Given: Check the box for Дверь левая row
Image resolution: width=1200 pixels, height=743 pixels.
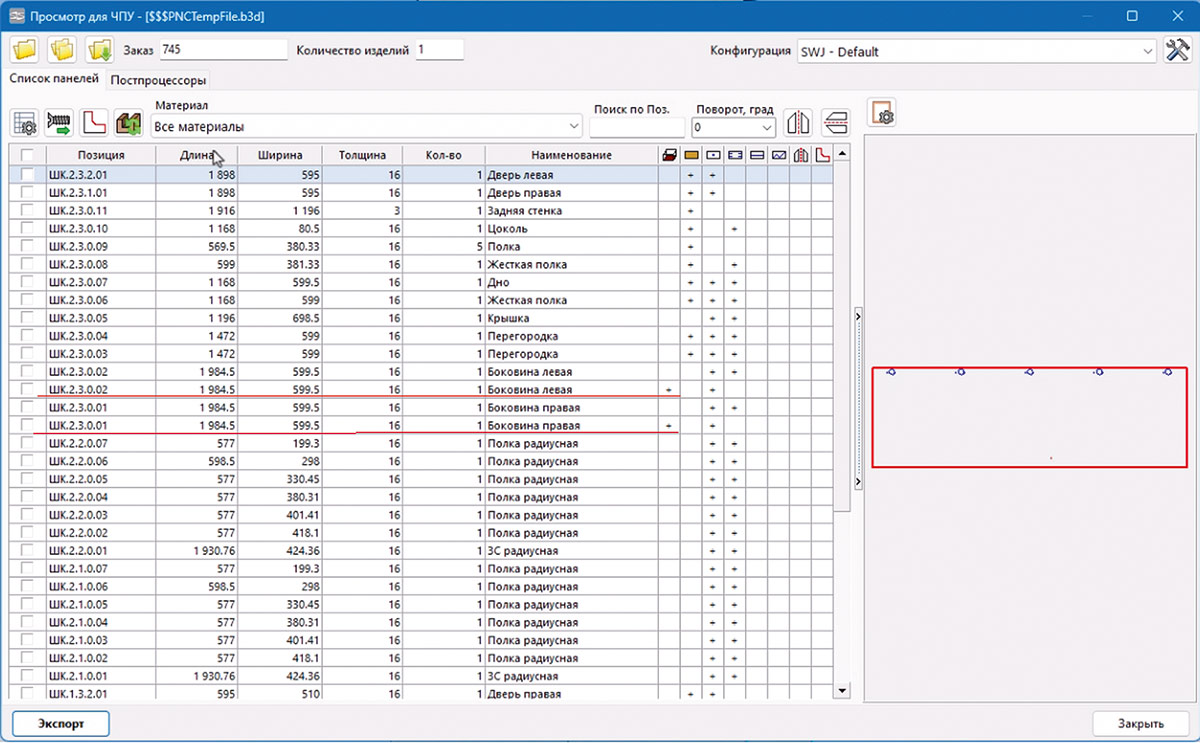Looking at the screenshot, I should [27, 174].
